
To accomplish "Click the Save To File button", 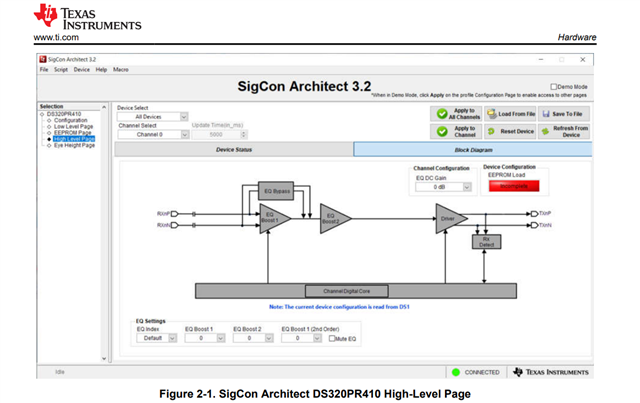I will 564,114.
